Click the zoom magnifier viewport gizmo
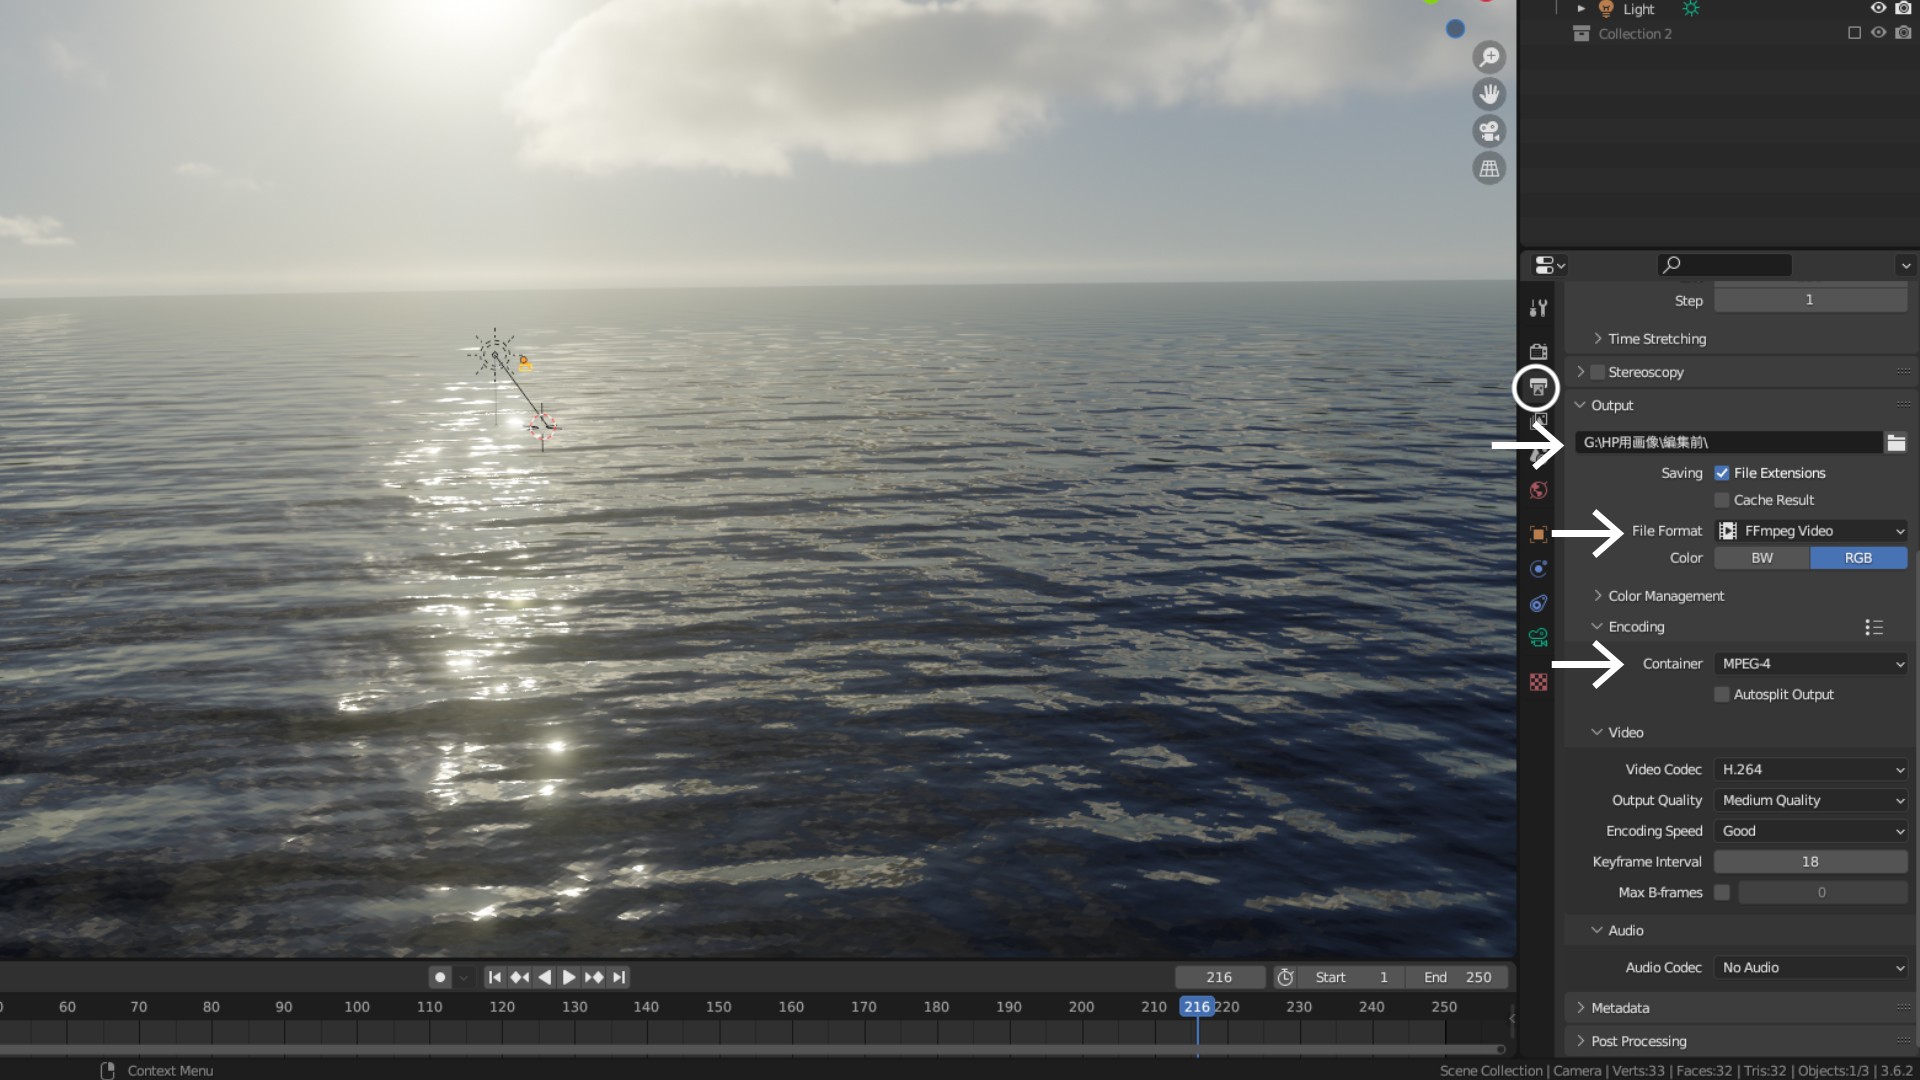The height and width of the screenshot is (1080, 1920). pyautogui.click(x=1489, y=57)
